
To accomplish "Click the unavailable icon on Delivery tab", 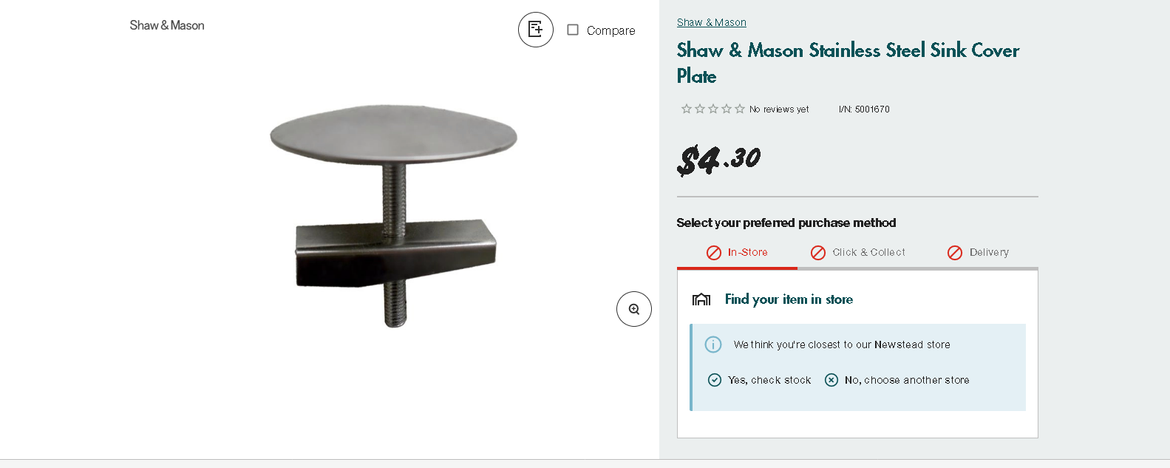I will [955, 253].
